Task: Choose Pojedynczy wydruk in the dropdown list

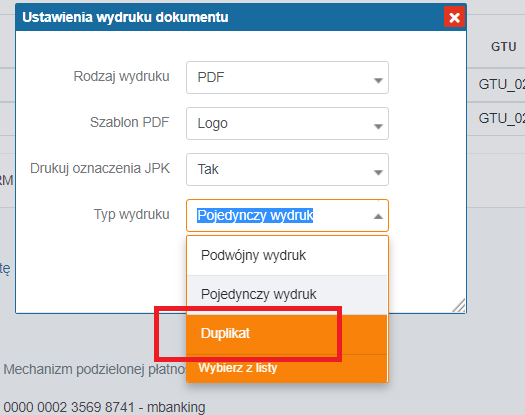Action: click(287, 295)
